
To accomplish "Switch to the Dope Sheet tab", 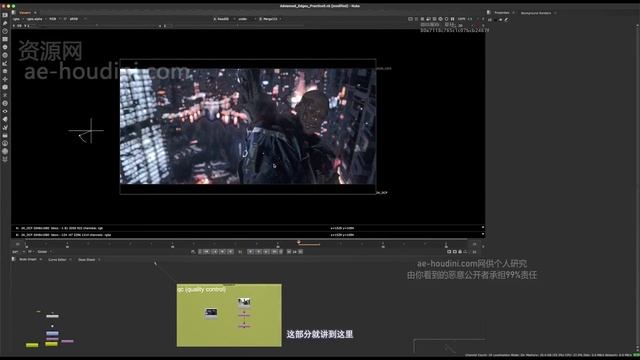I will (87, 260).
